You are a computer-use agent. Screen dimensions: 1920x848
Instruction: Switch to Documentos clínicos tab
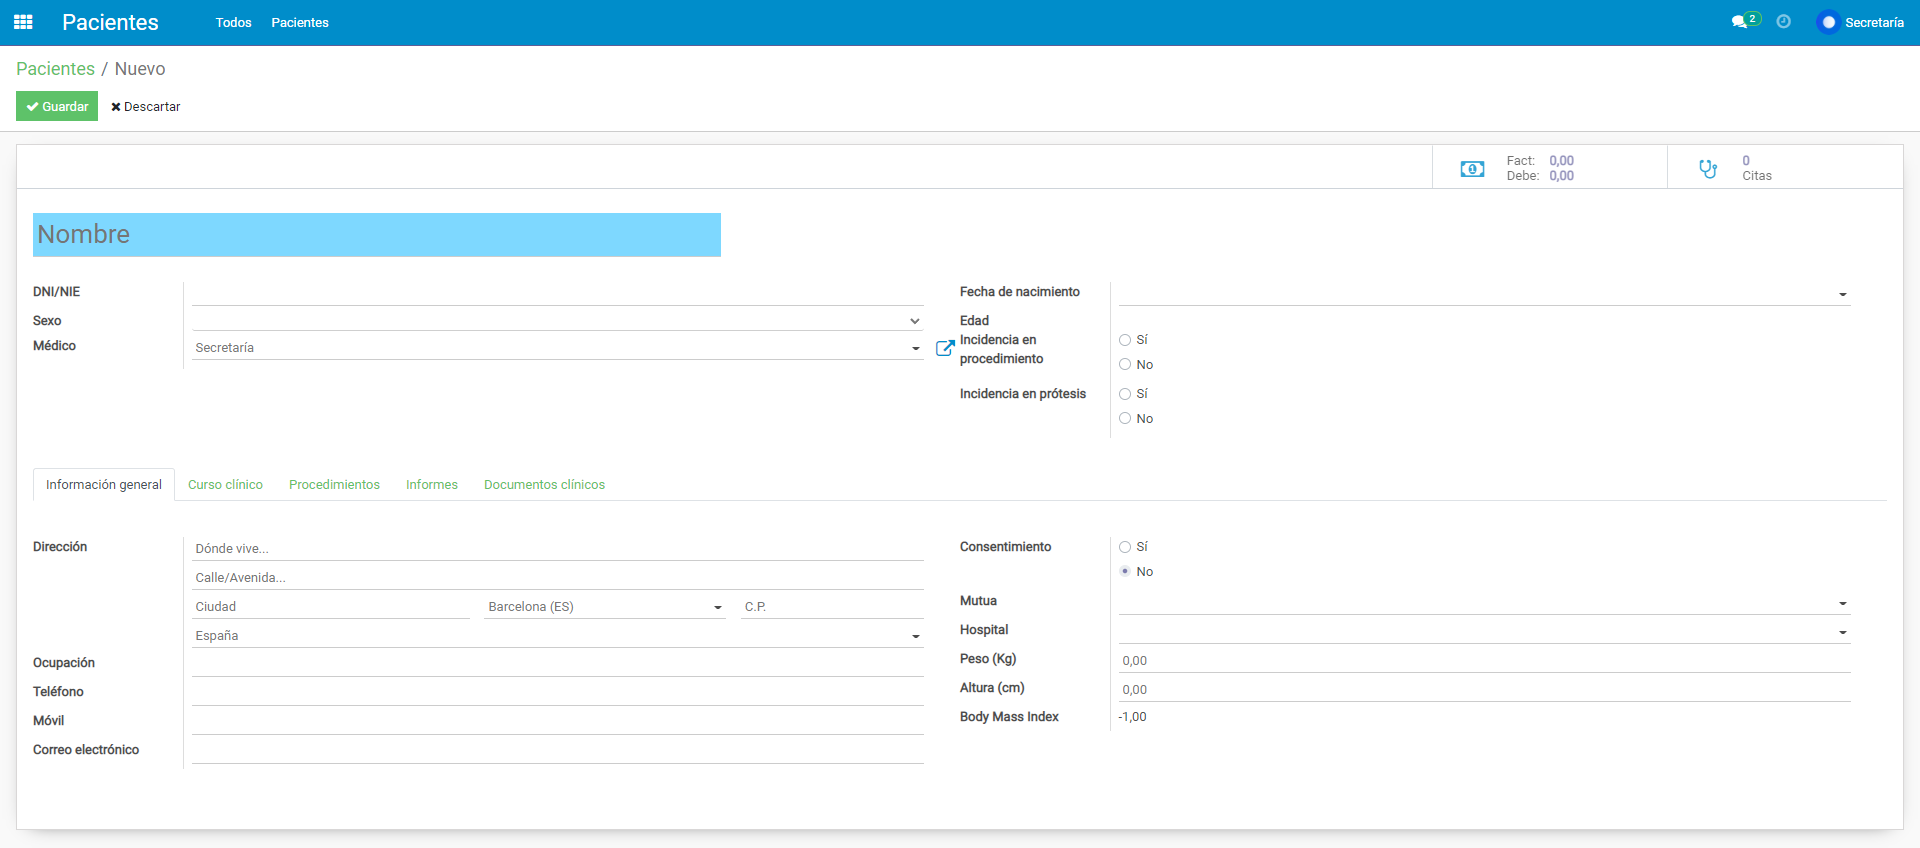[x=544, y=485]
